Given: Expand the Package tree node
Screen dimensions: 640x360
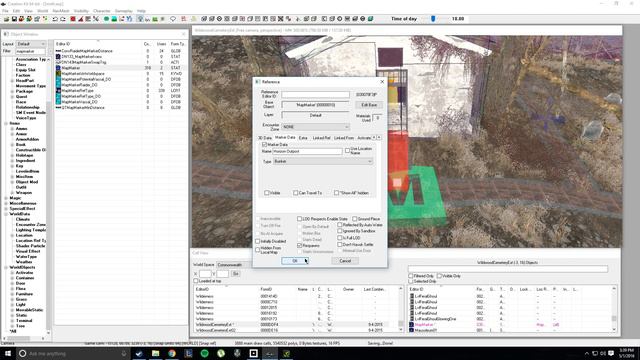Looking at the screenshot, I should (x=12, y=91).
